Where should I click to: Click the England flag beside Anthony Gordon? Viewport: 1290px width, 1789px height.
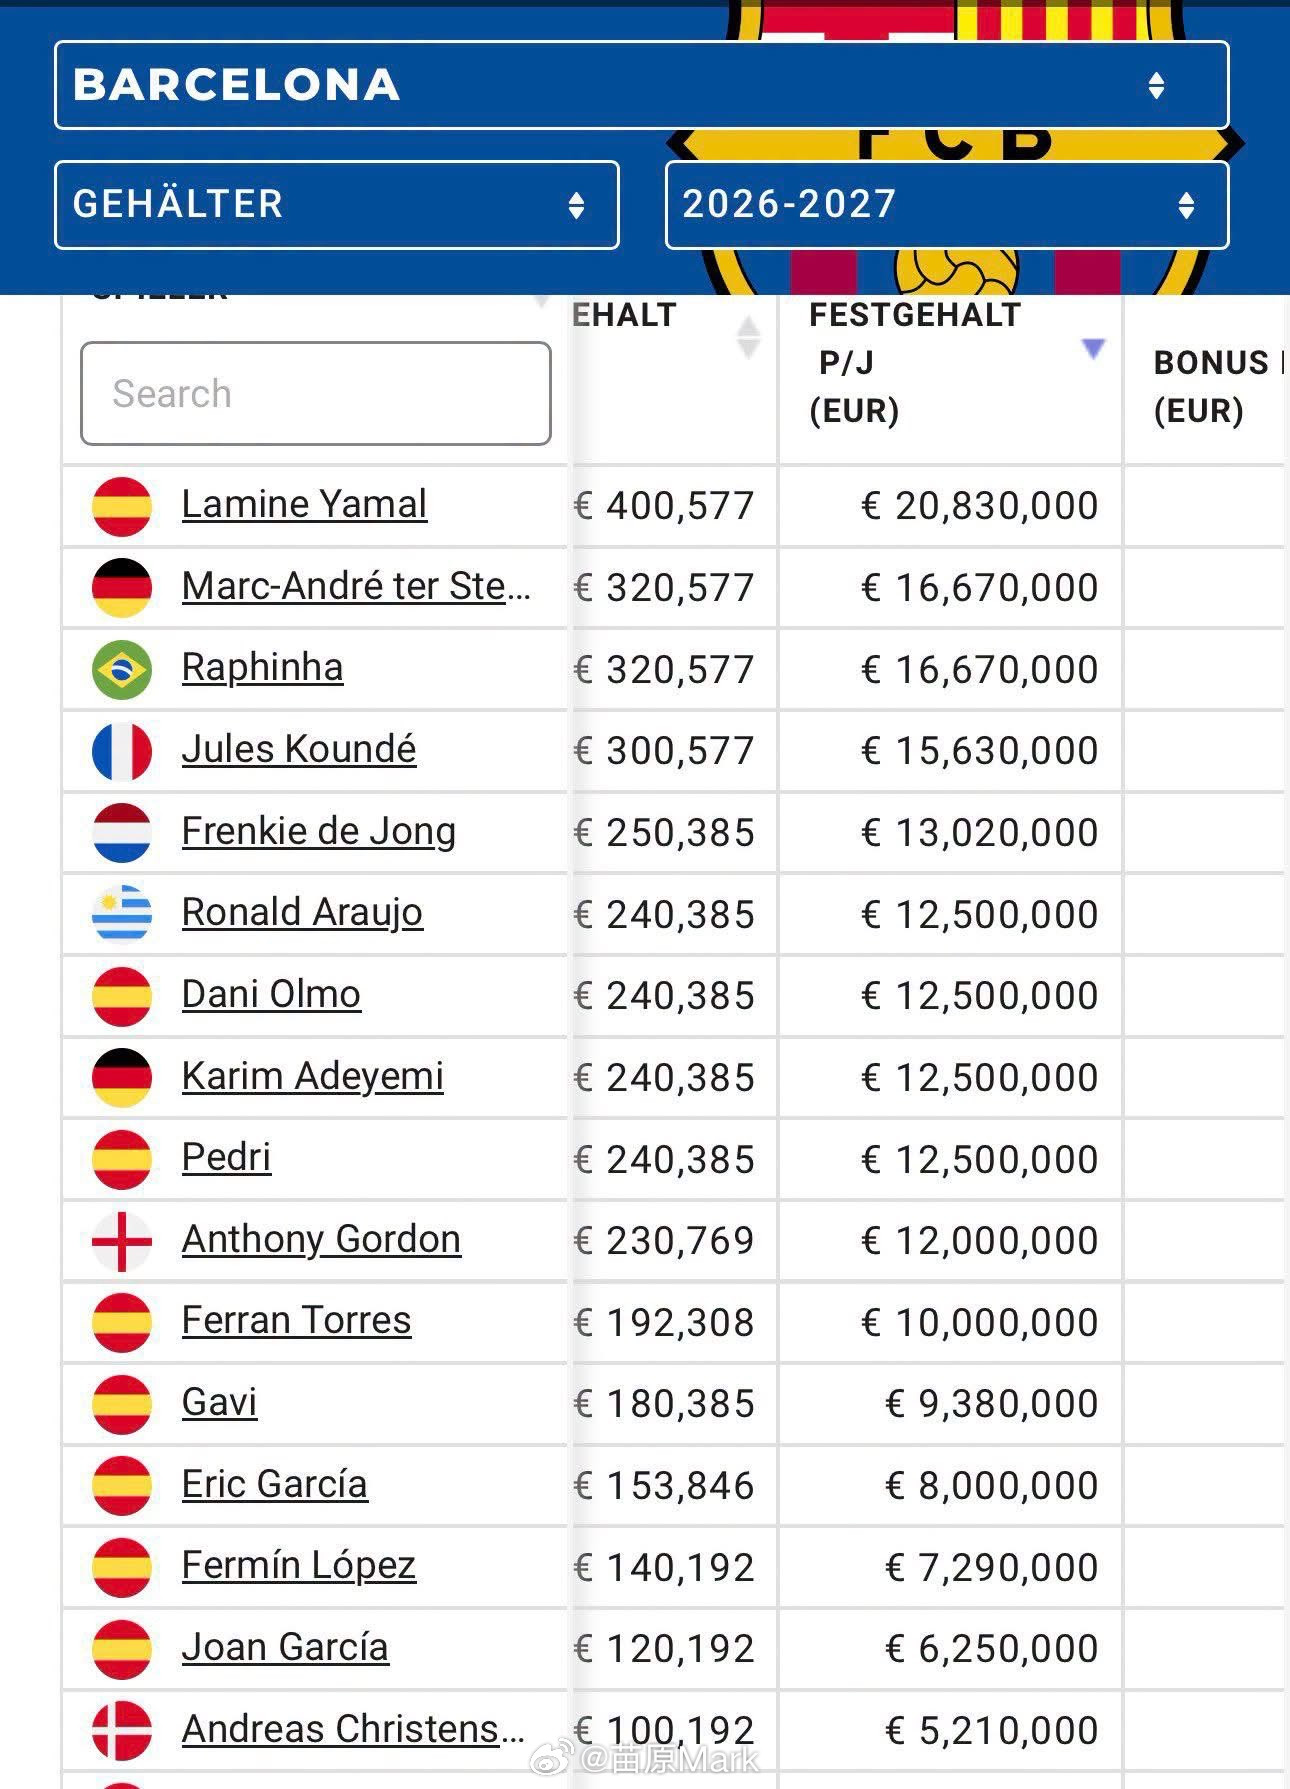click(x=122, y=1241)
